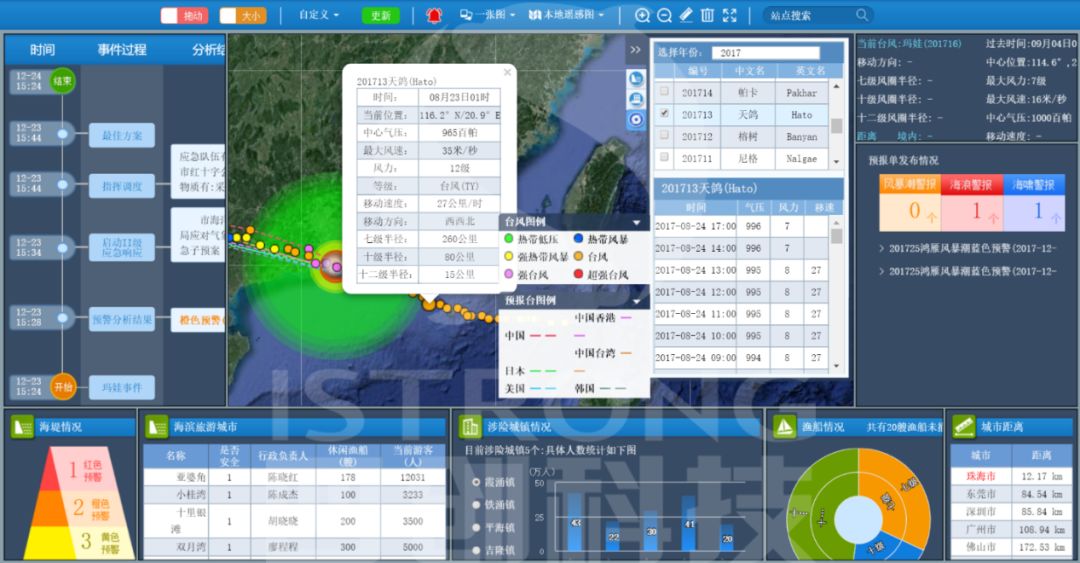The image size is (1080, 563).
Task: Zoom in with the magnifier plus icon
Action: coord(642,15)
